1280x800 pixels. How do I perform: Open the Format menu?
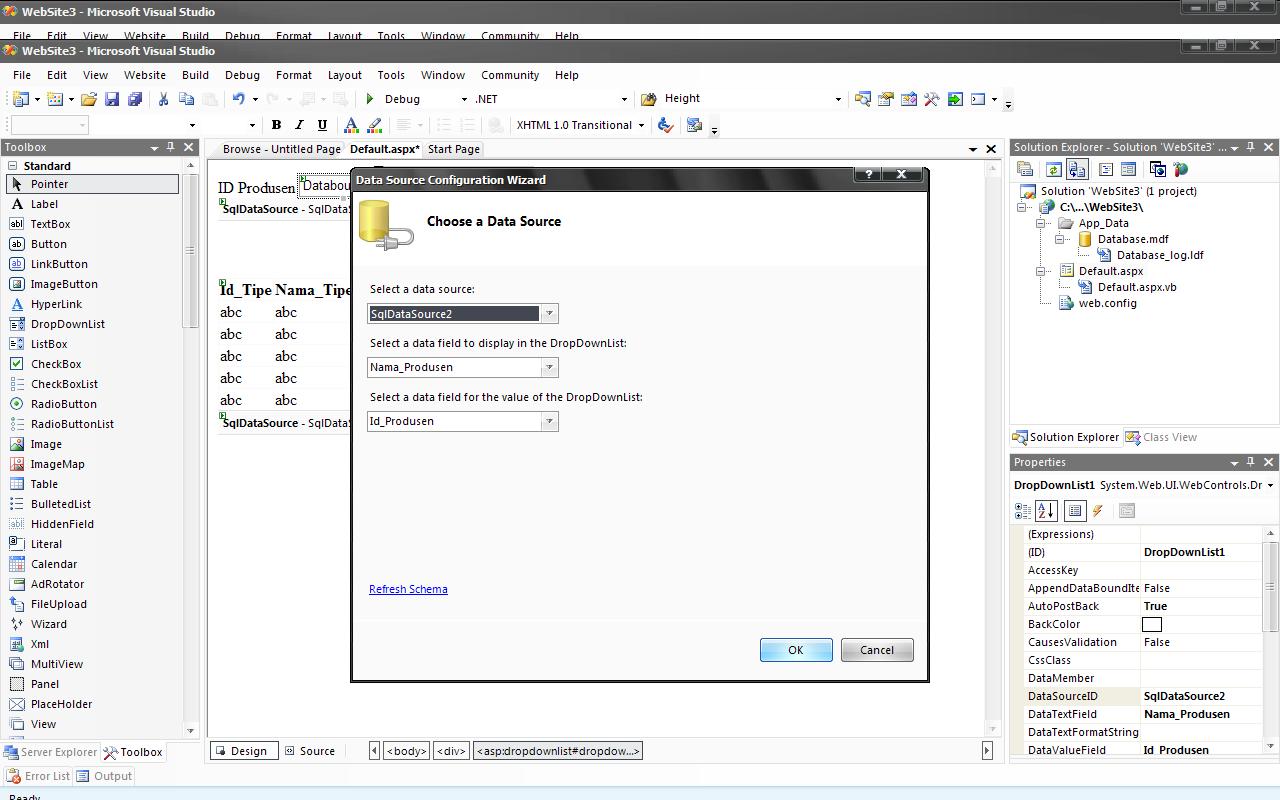pyautogui.click(x=294, y=75)
